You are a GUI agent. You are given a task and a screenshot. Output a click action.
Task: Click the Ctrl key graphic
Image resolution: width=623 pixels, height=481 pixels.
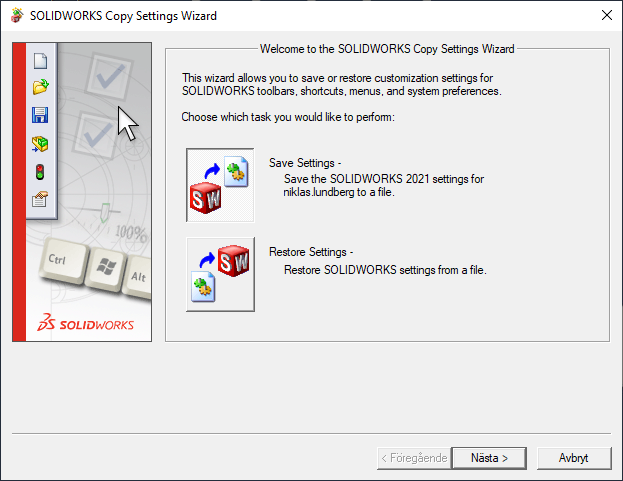(x=64, y=261)
